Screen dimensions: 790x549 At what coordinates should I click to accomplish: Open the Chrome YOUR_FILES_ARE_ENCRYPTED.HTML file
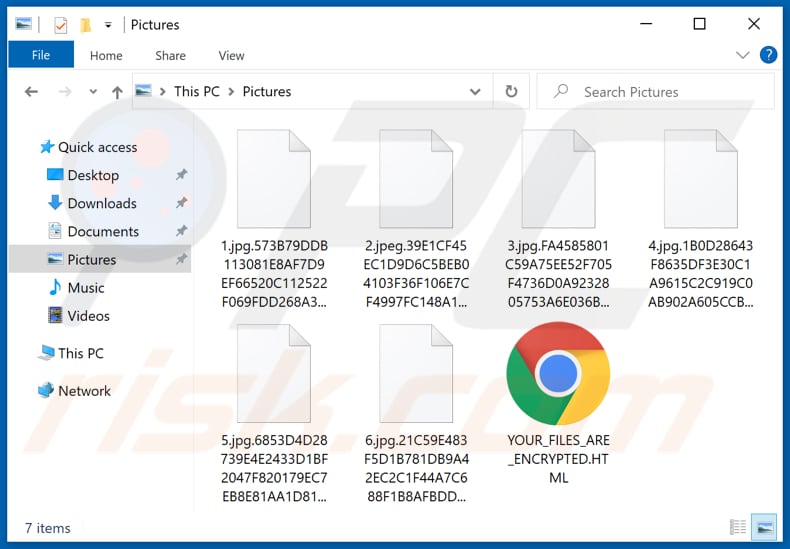coord(558,375)
